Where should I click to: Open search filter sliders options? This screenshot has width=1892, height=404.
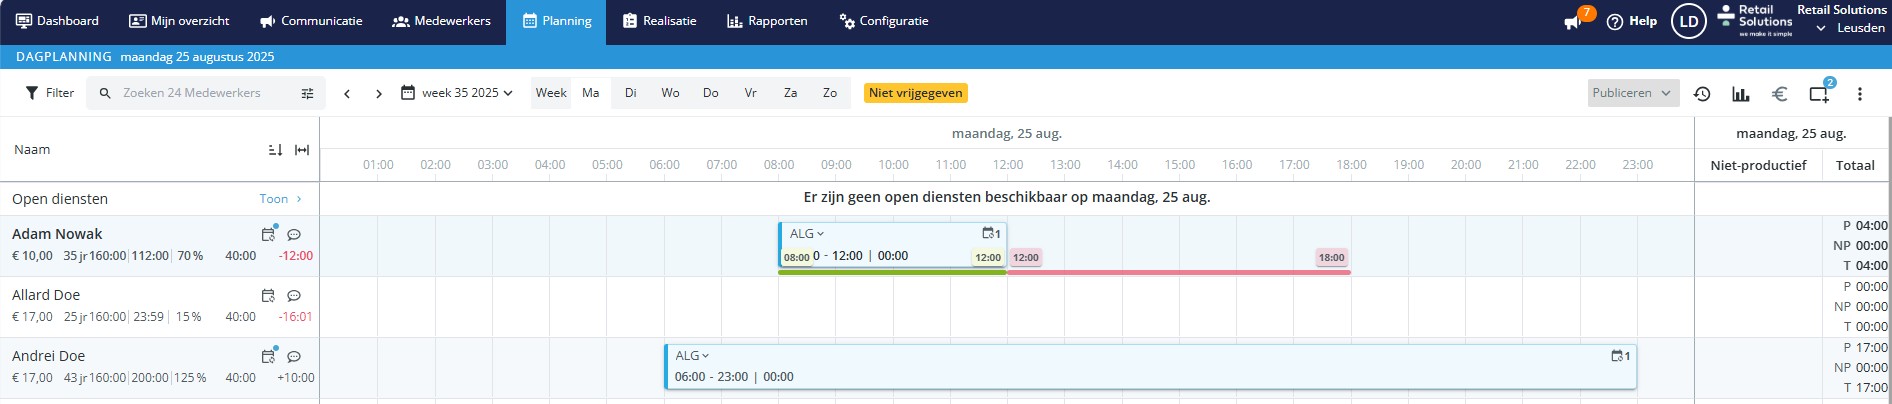(x=307, y=93)
